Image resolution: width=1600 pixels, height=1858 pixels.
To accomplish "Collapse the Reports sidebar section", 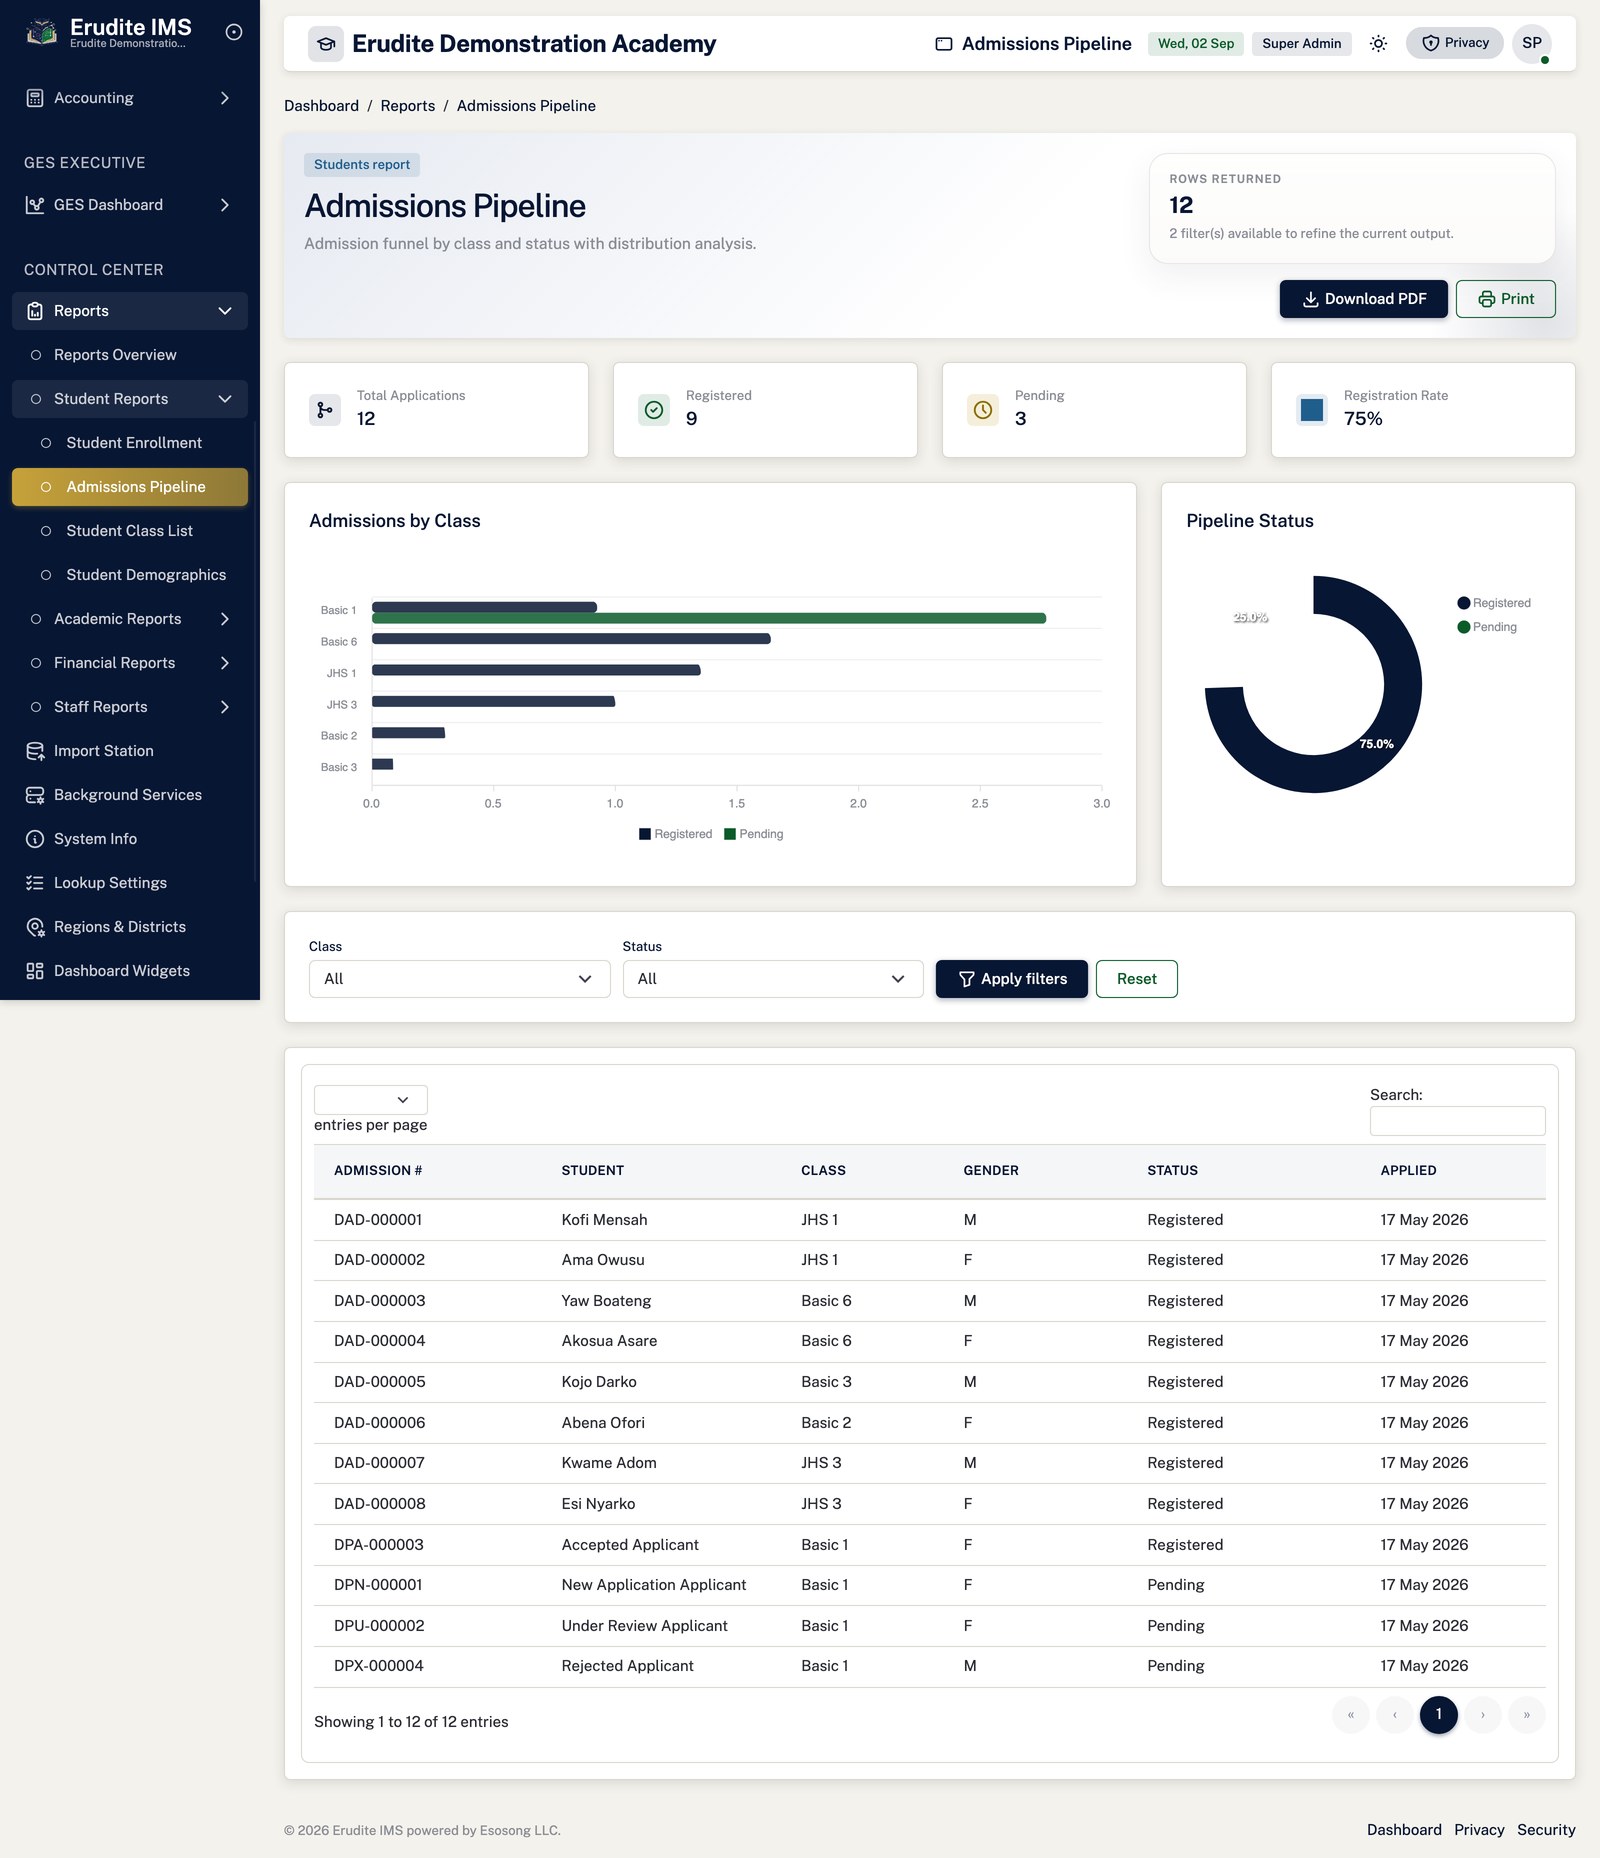I will [130, 311].
